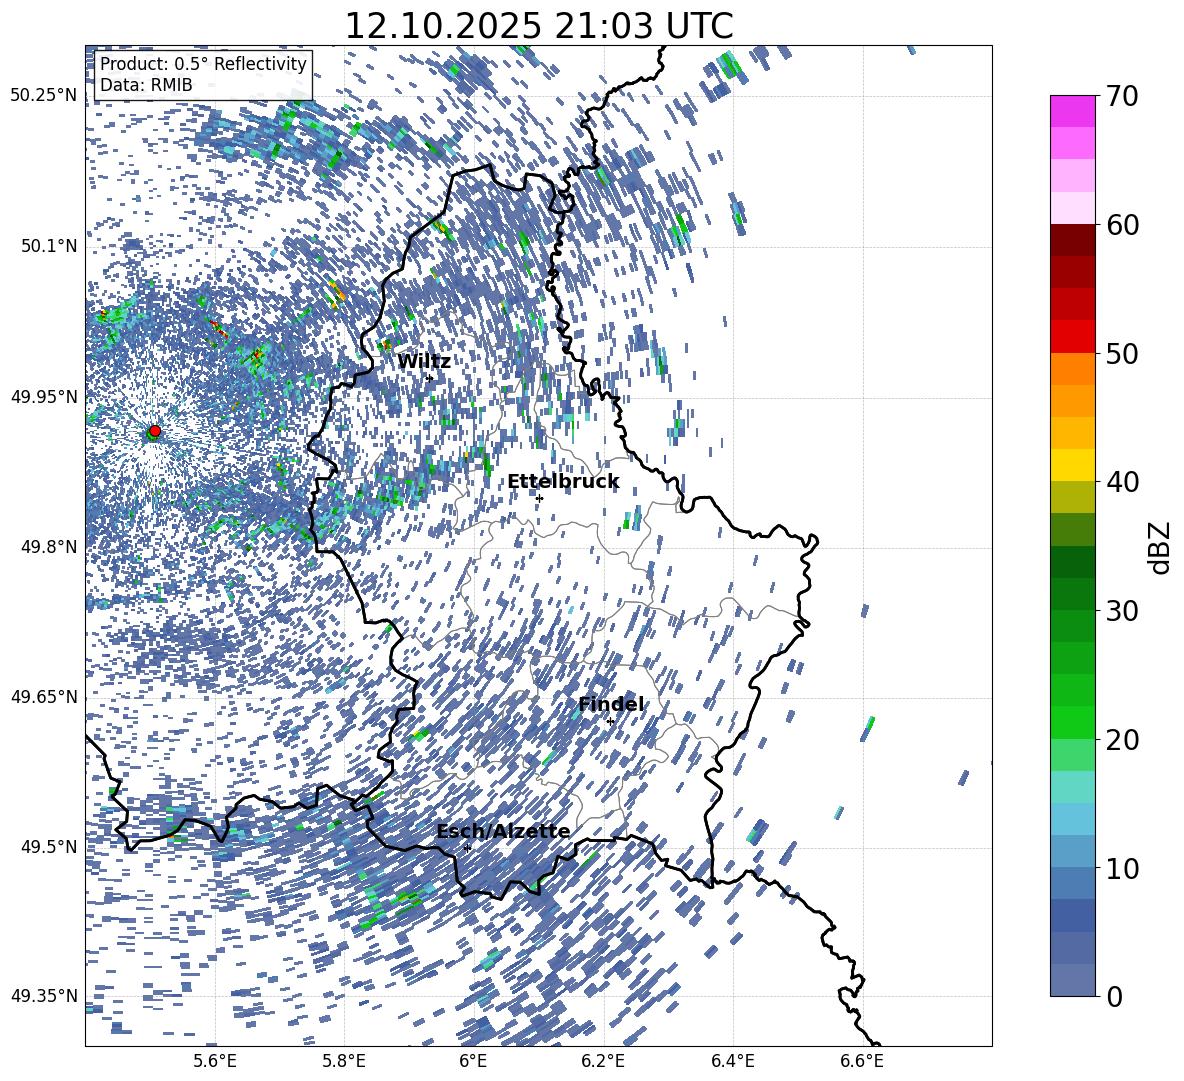
Task: Click the colorbar tick label 30
Action: (x=1122, y=610)
